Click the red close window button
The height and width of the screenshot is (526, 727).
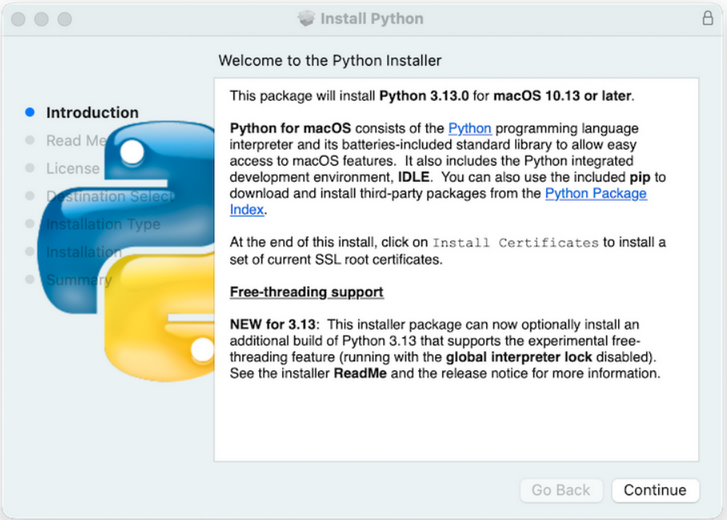[x=18, y=19]
